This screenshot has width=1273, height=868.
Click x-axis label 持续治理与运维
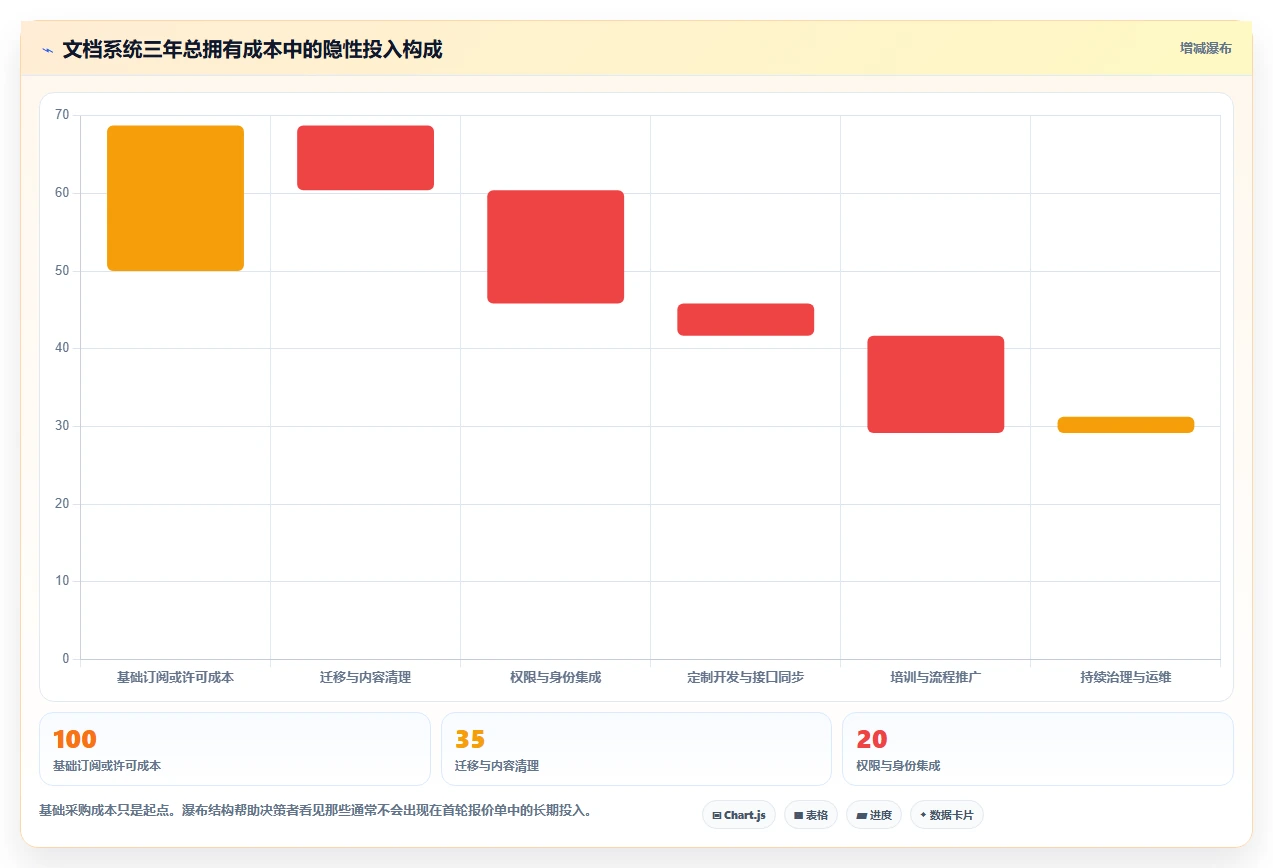1125,677
